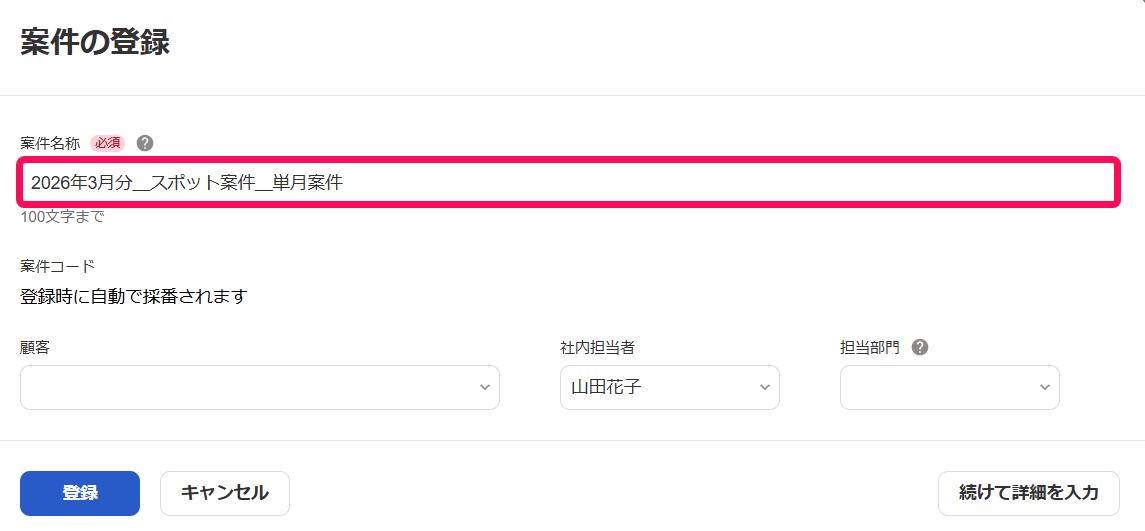Click the chevron arrow in 担当部門 field

(1044, 387)
